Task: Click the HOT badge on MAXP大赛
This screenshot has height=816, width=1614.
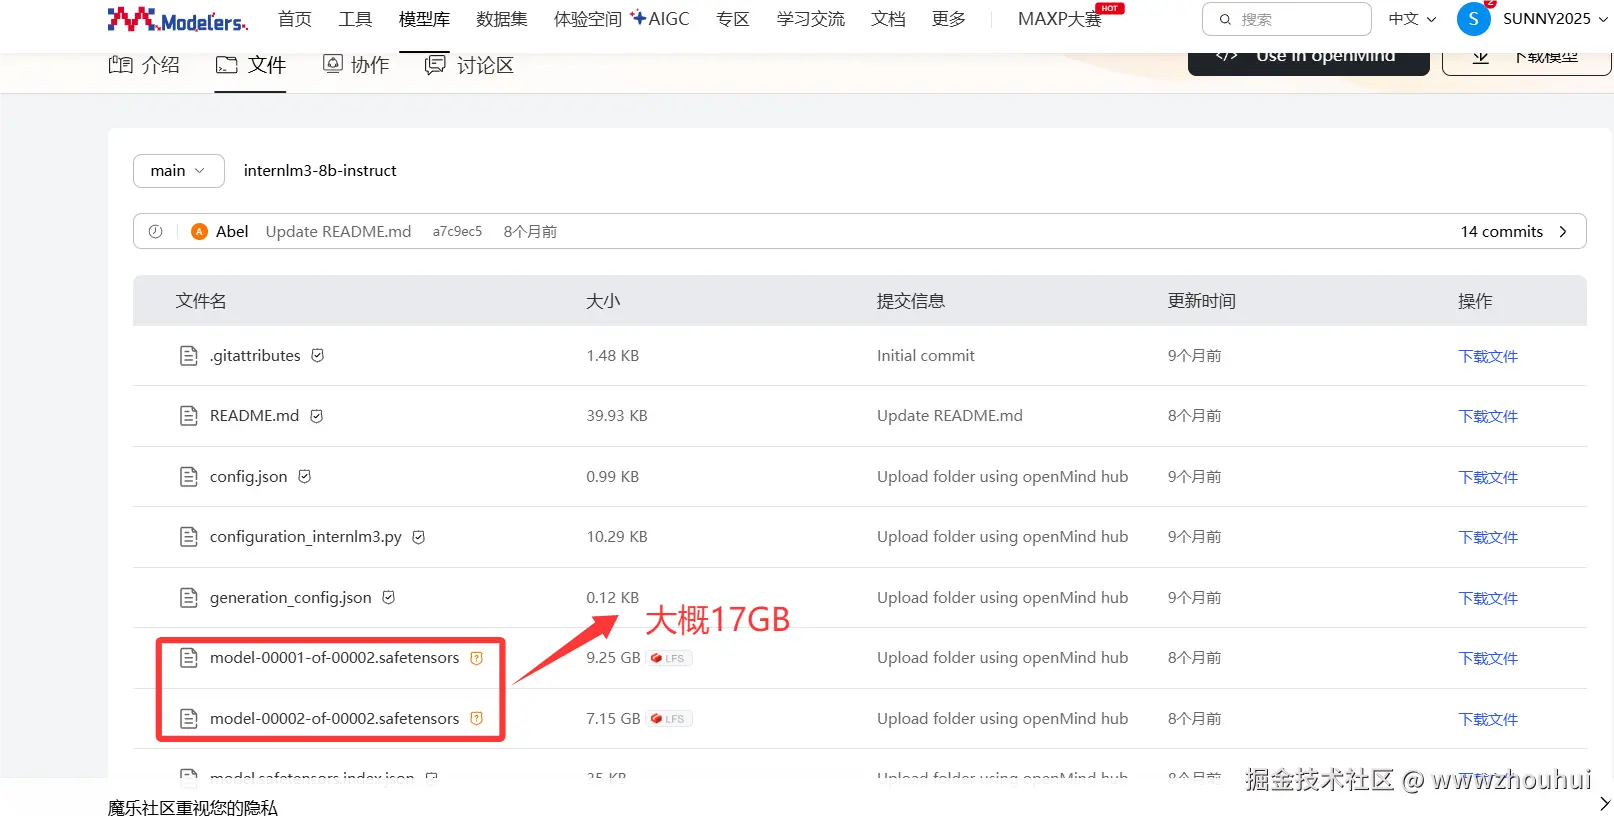Action: click(1110, 8)
